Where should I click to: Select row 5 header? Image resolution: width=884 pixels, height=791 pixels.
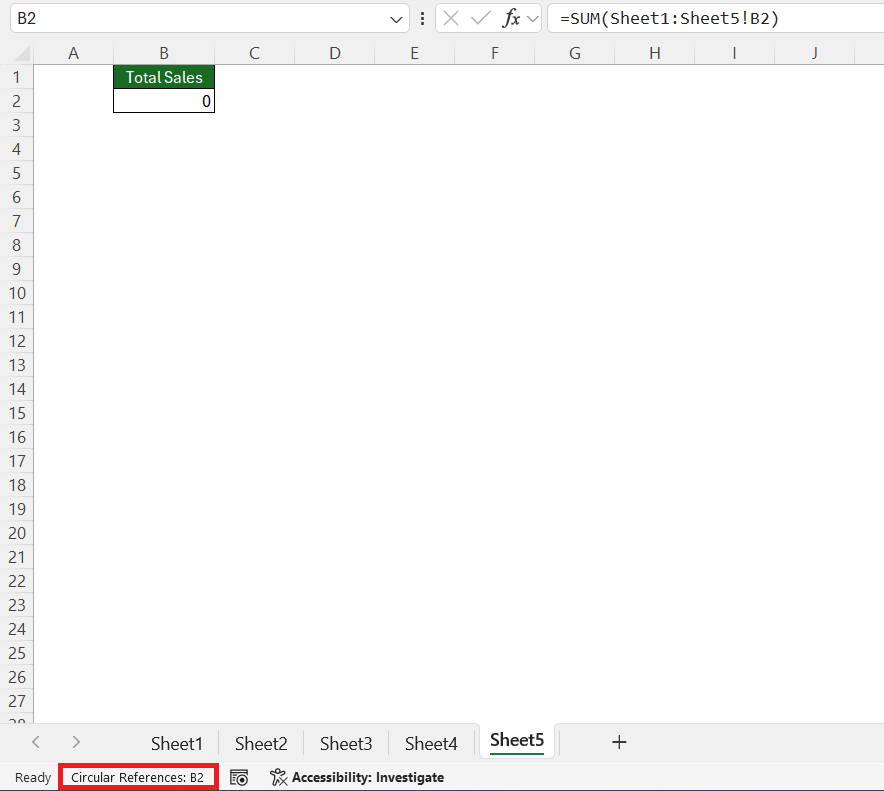17,173
